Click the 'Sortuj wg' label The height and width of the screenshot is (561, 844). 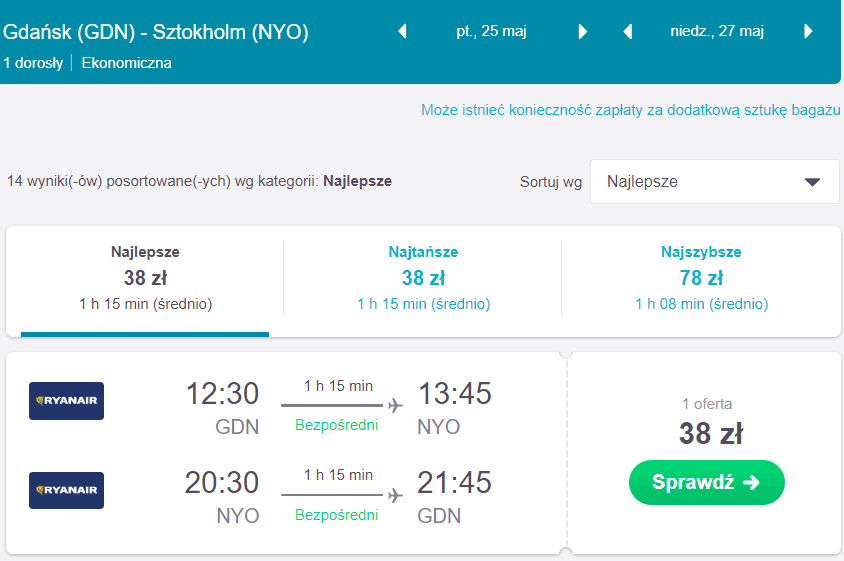point(551,182)
